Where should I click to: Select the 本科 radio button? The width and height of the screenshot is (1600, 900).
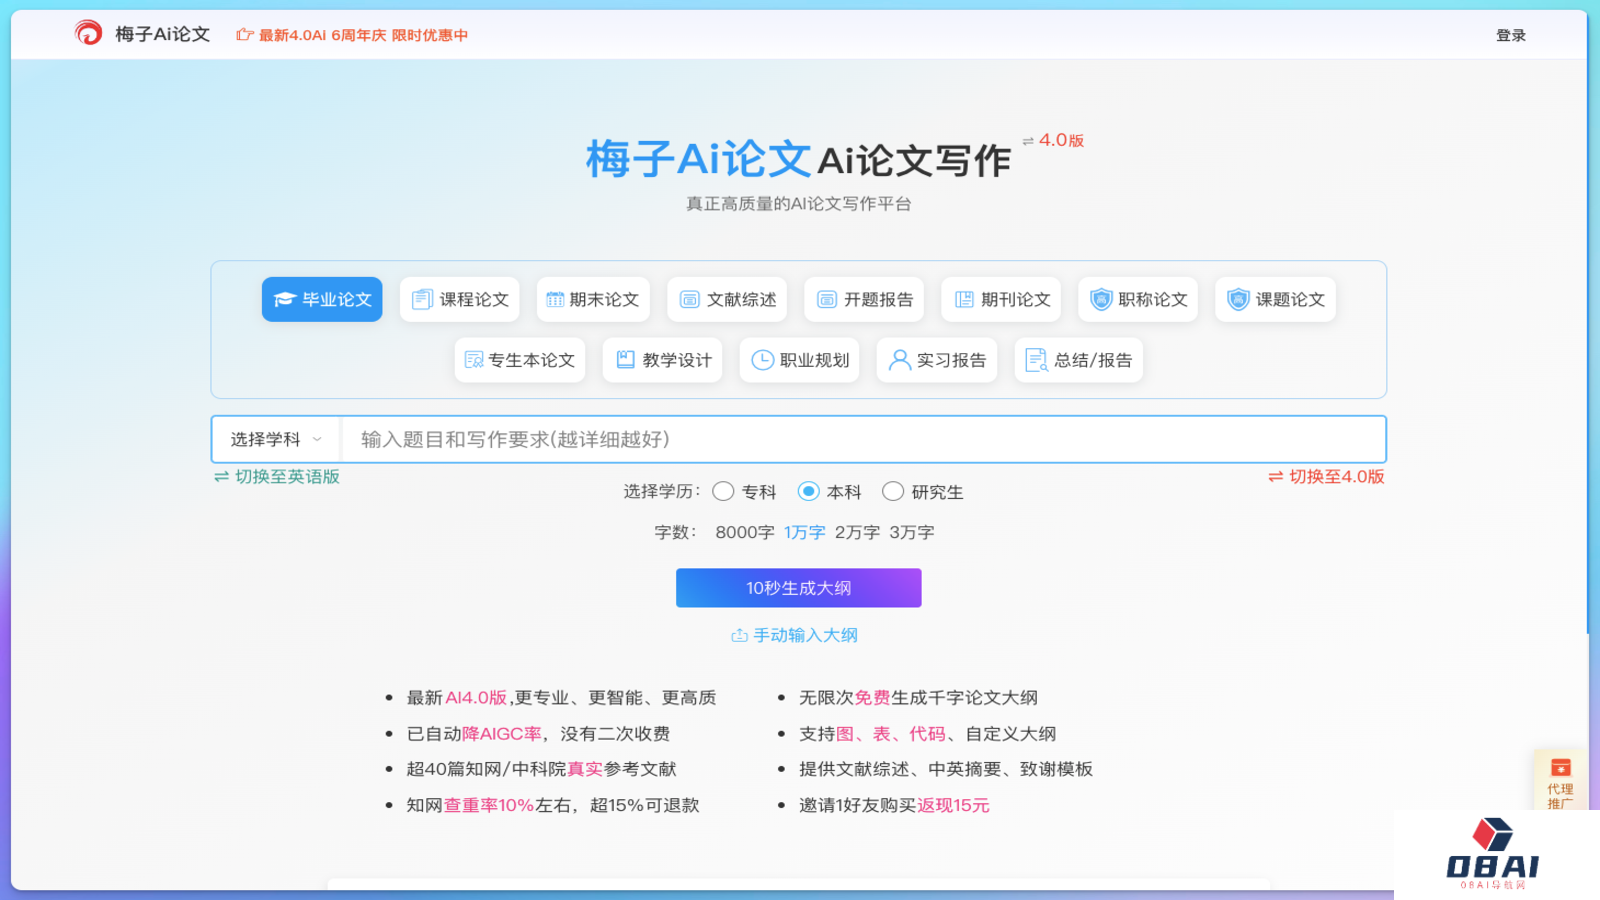[808, 491]
